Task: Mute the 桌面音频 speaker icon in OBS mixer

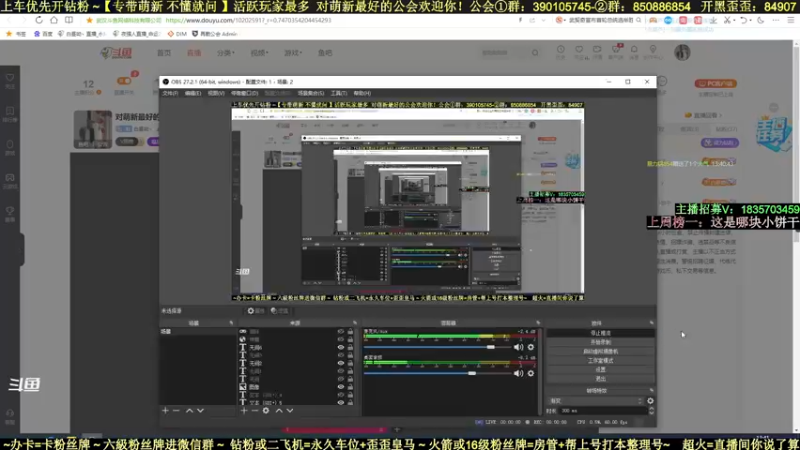Action: (x=518, y=373)
